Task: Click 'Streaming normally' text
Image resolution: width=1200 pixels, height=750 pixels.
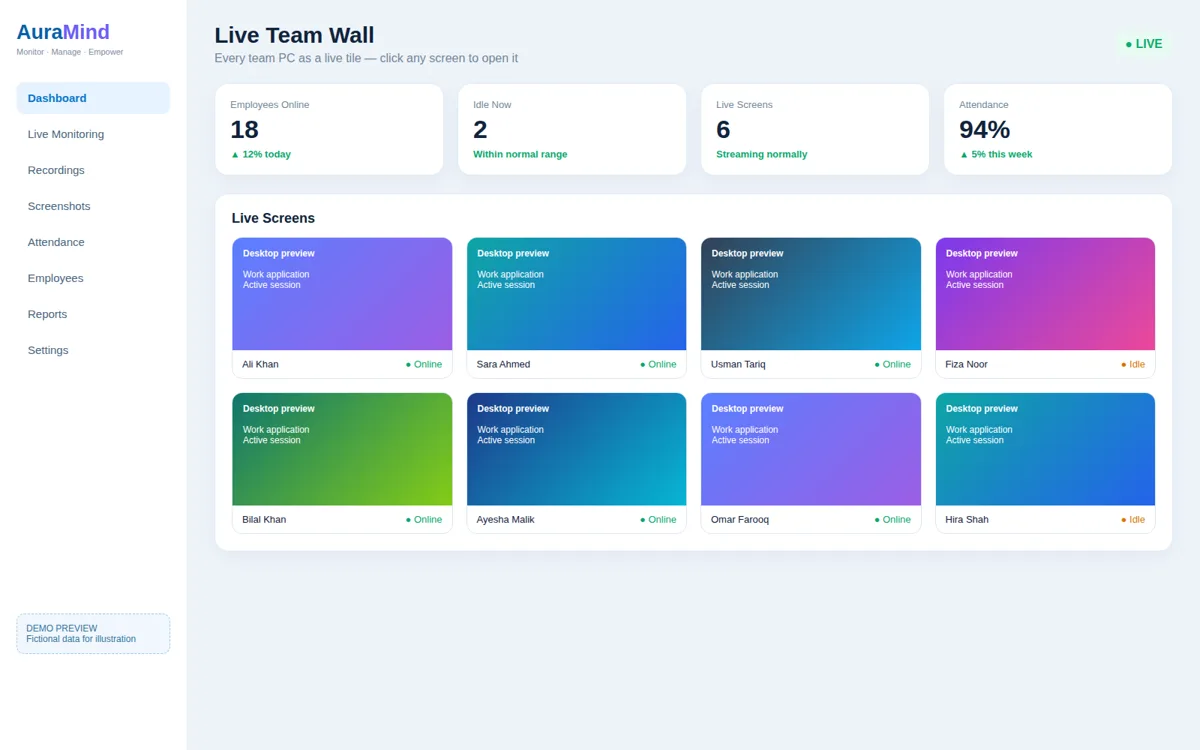Action: pyautogui.click(x=761, y=154)
